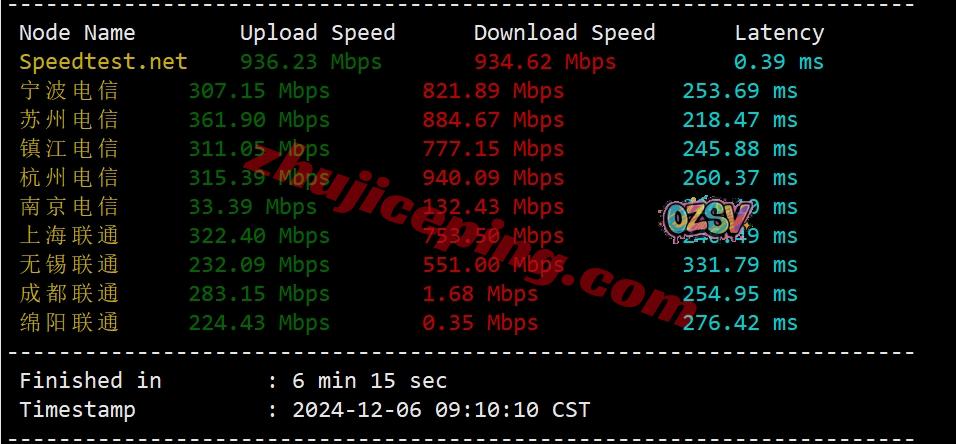Viewport: 956px width, 444px height.
Task: Select the 宁波电信 node row
Action: [x=408, y=91]
